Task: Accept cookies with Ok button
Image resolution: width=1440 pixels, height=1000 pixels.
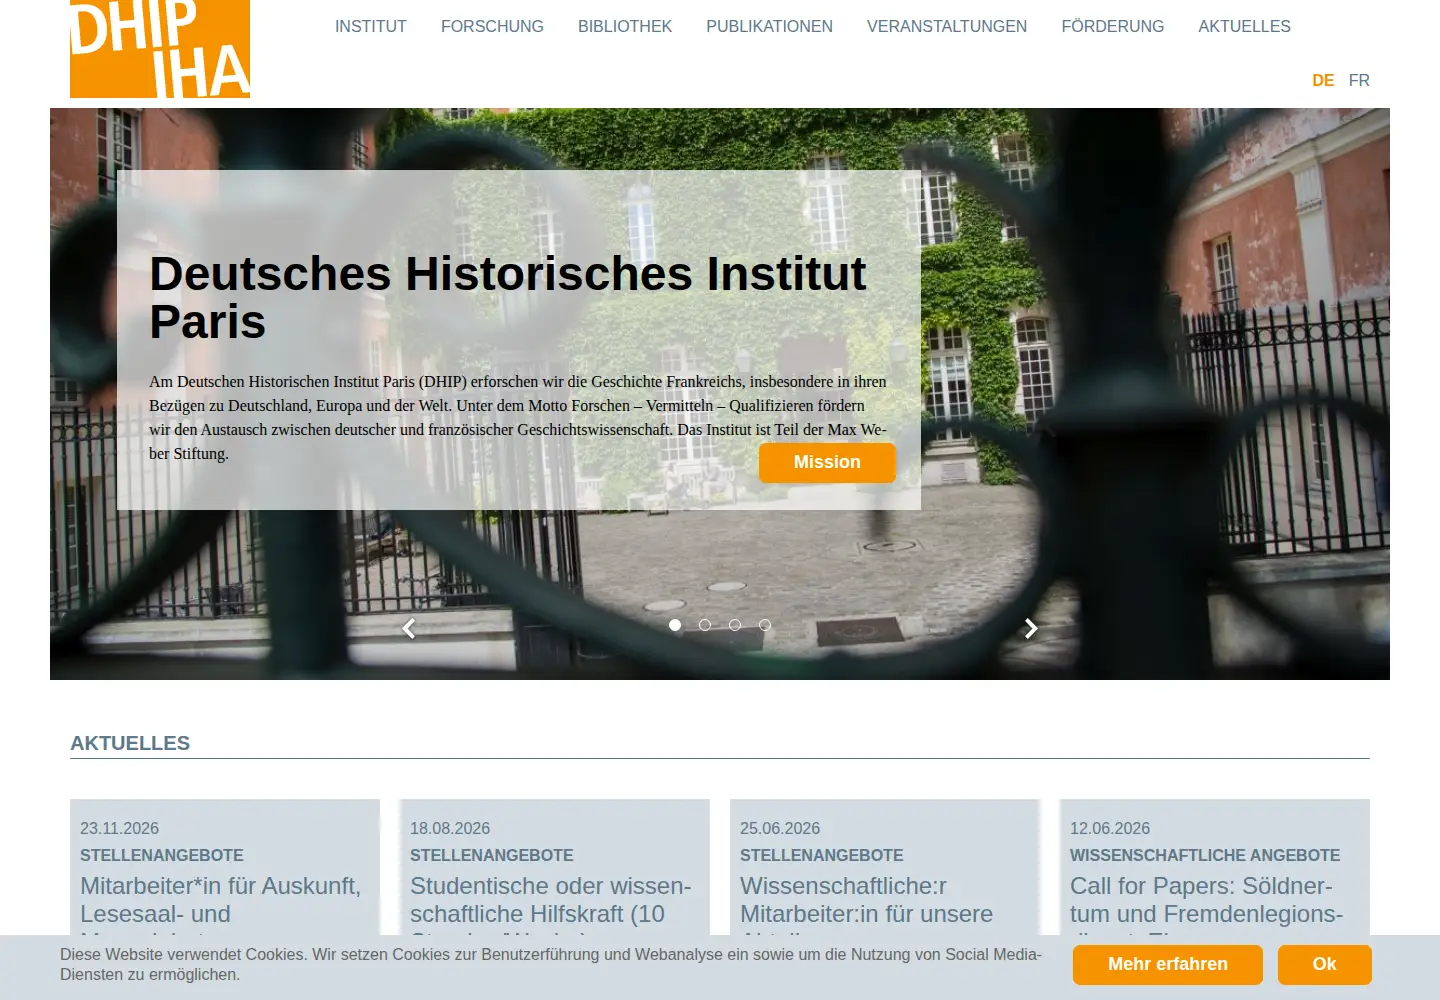Action: tap(1324, 964)
